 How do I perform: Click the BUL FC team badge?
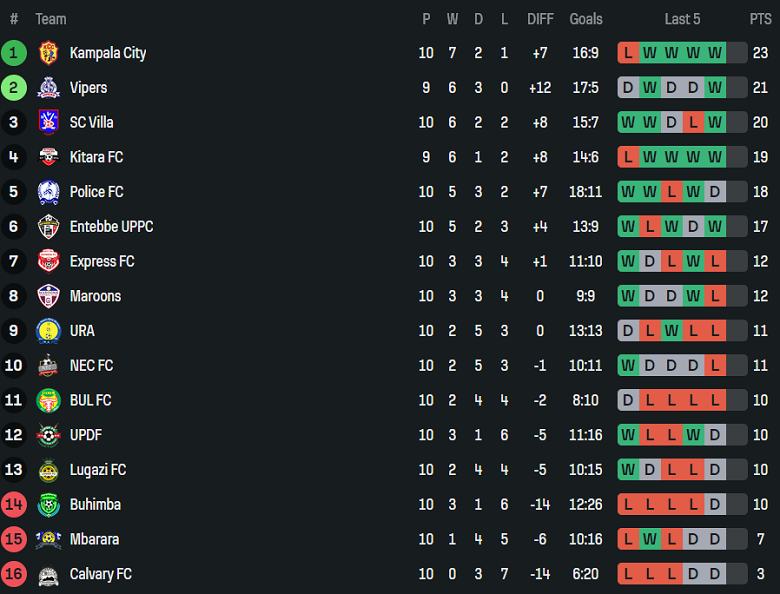point(47,400)
